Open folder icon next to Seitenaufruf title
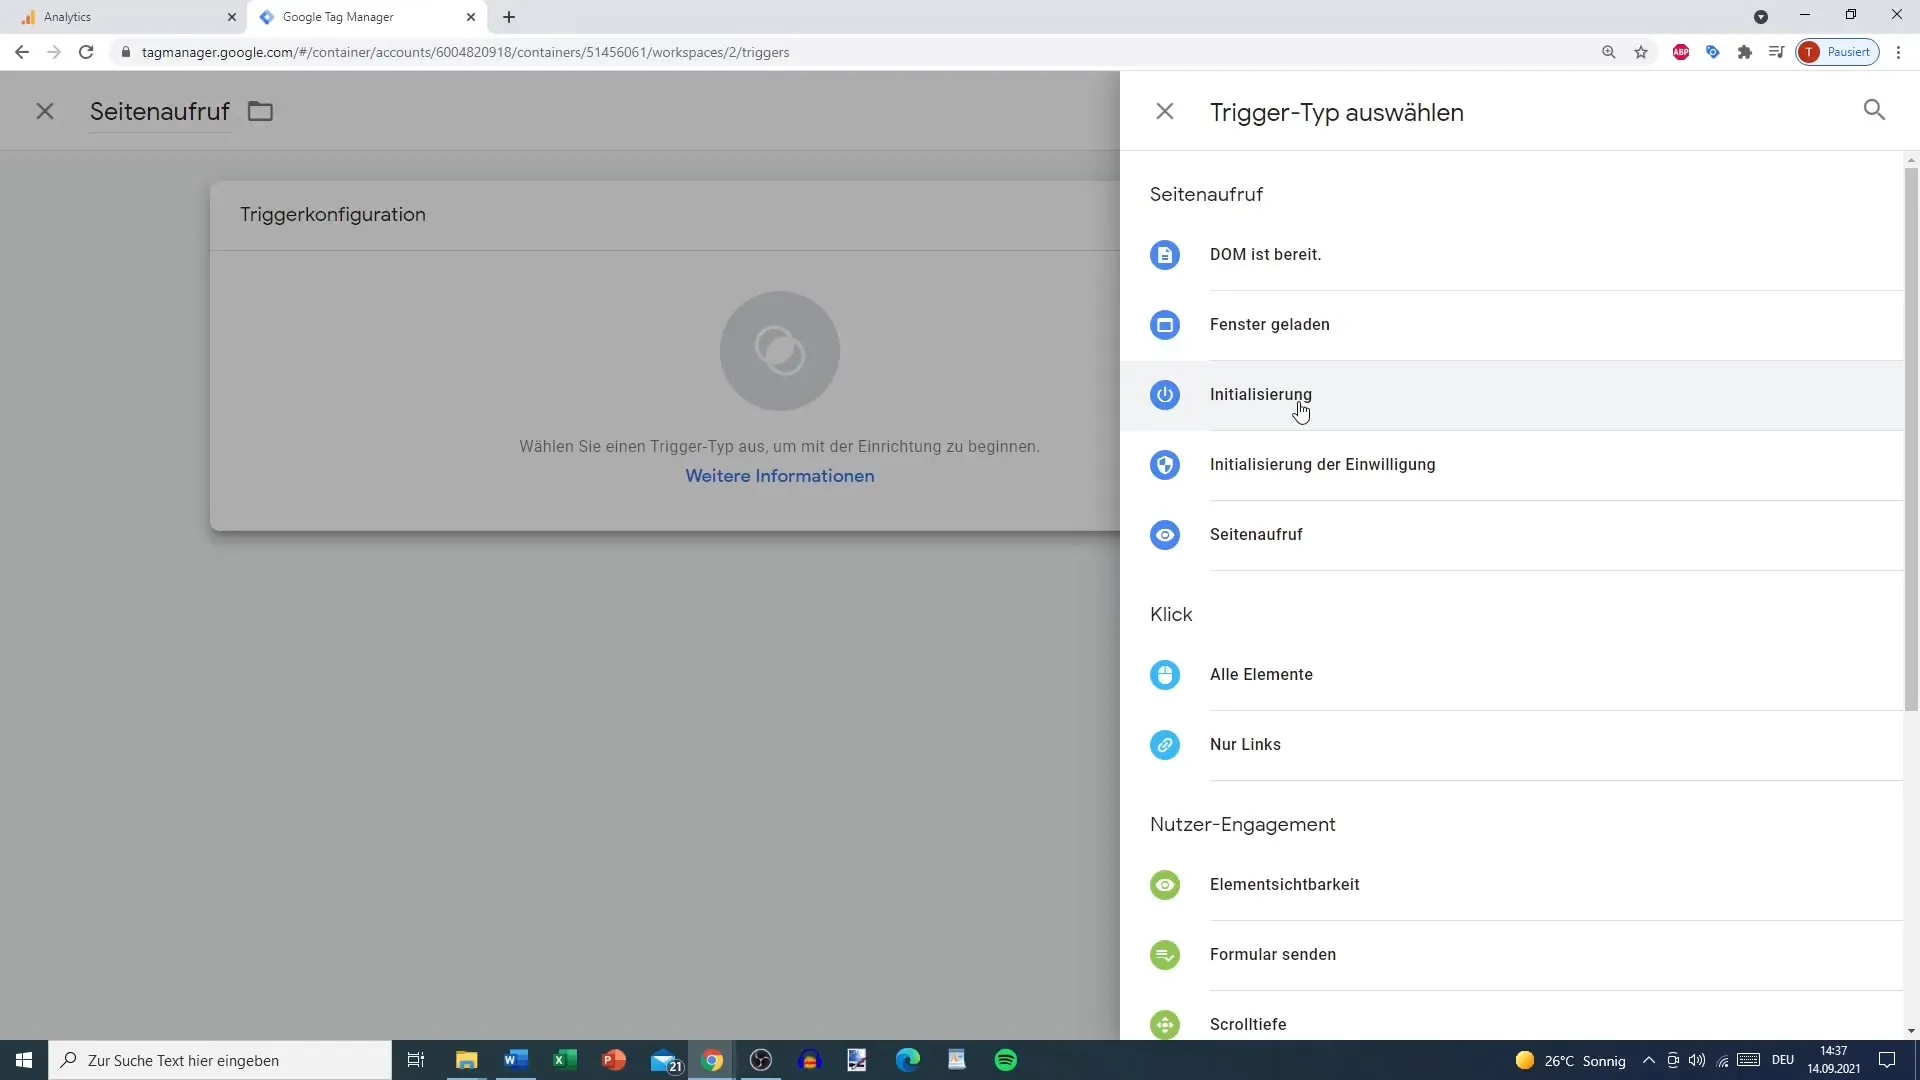This screenshot has height=1080, width=1920. pos(260,111)
